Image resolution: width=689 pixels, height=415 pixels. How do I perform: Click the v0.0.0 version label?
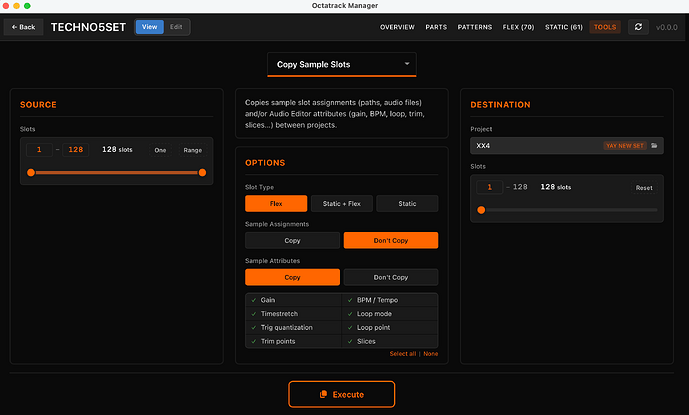click(x=667, y=27)
